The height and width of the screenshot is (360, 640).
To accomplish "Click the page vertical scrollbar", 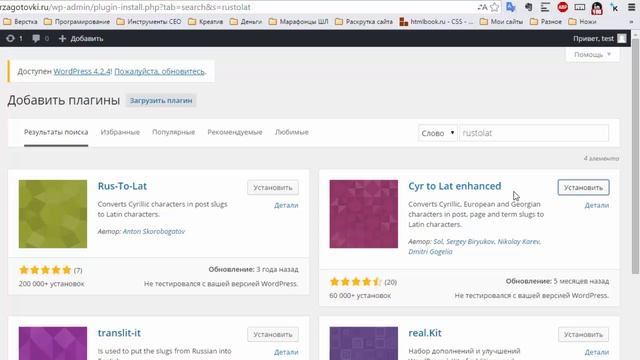I will pyautogui.click(x=636, y=155).
